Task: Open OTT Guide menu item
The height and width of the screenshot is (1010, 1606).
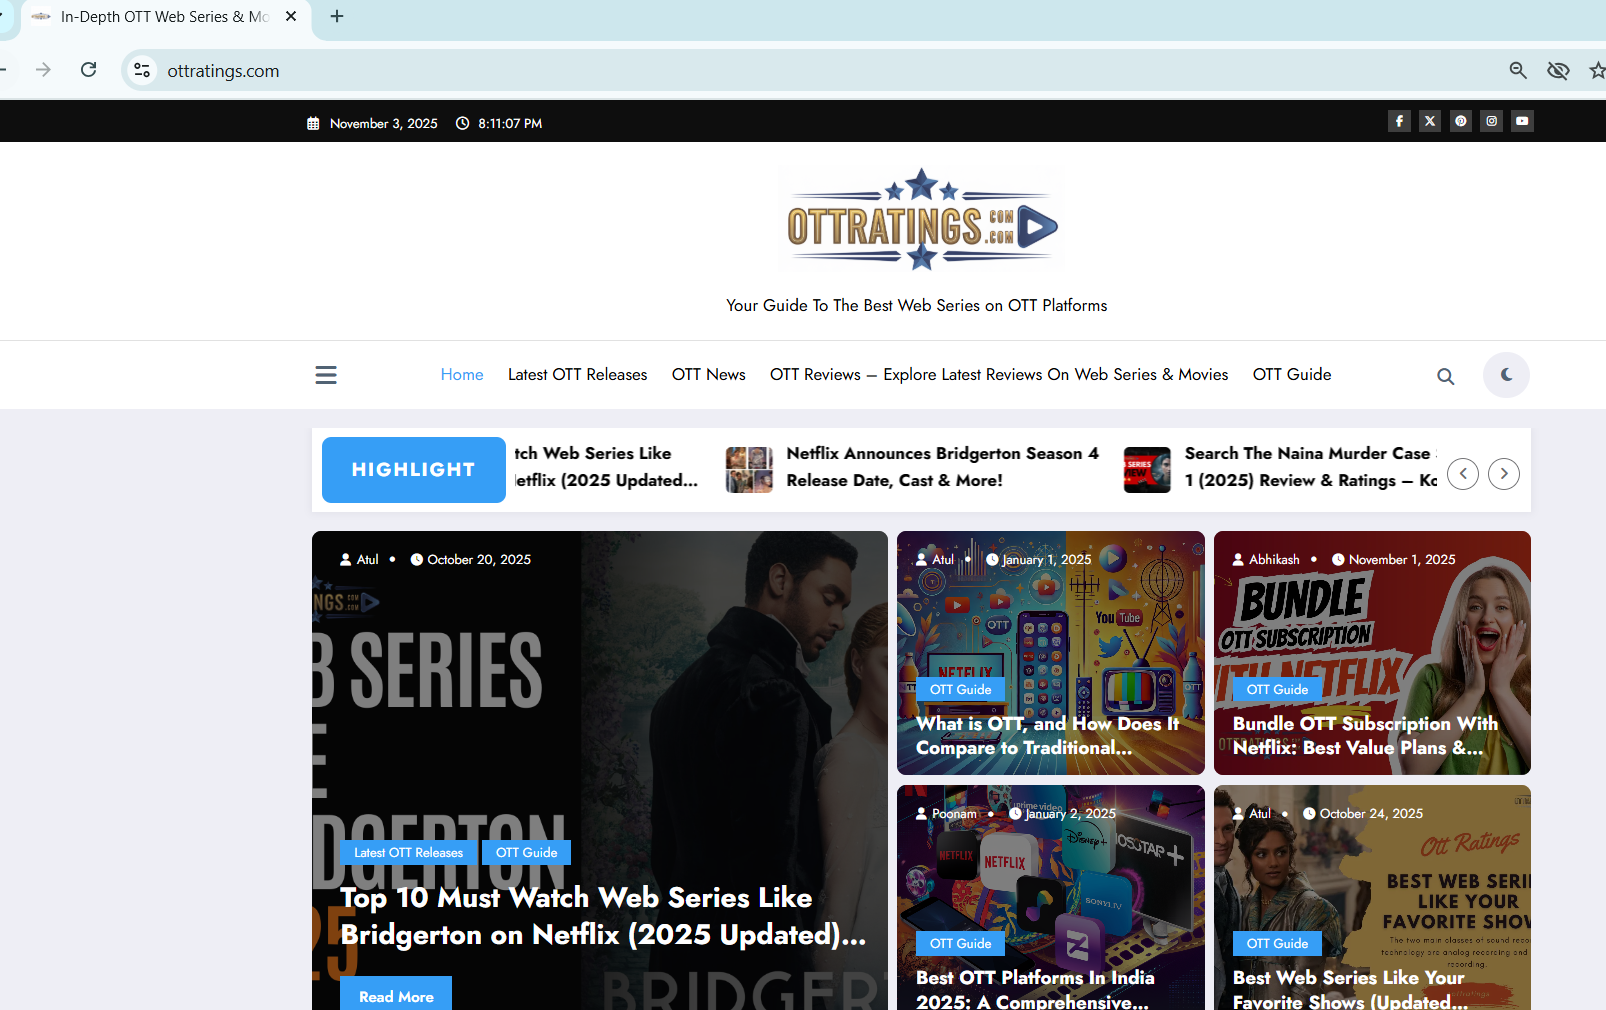Action: coord(1292,374)
